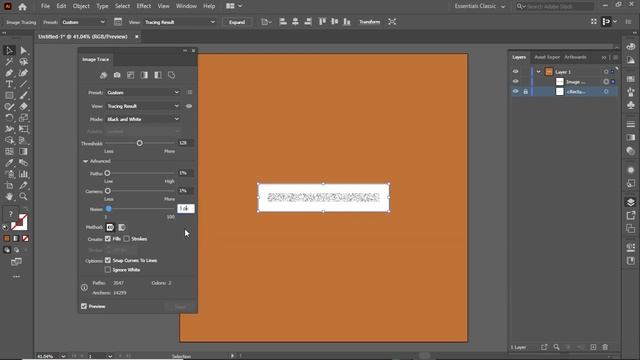Toggle the Rectangle layer's lock

[526, 91]
